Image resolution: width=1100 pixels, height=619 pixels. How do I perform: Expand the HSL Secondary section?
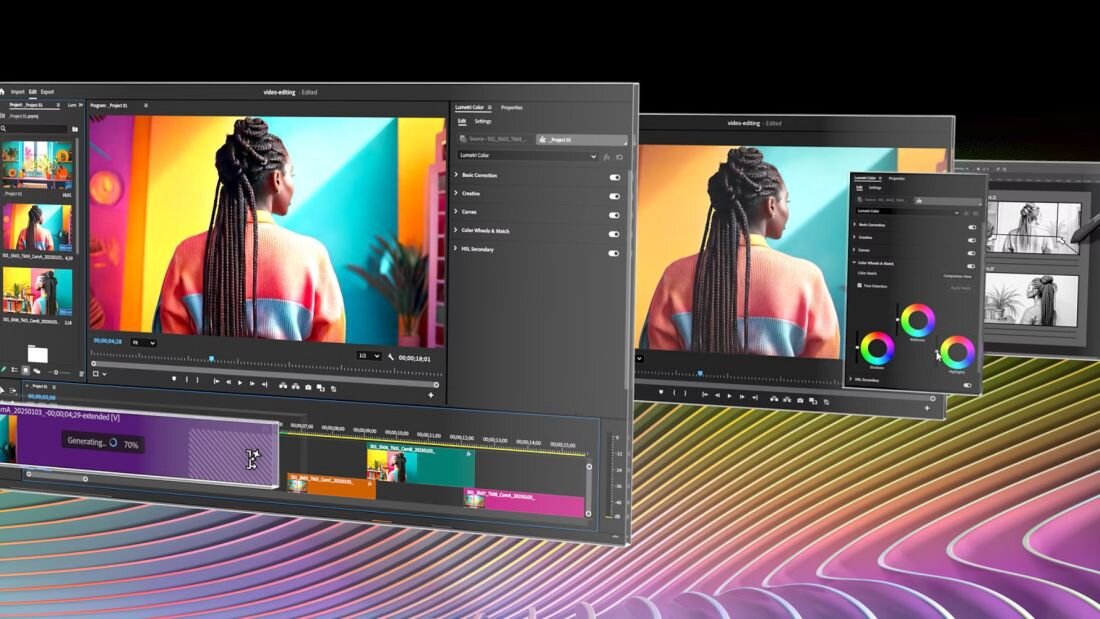(x=457, y=248)
